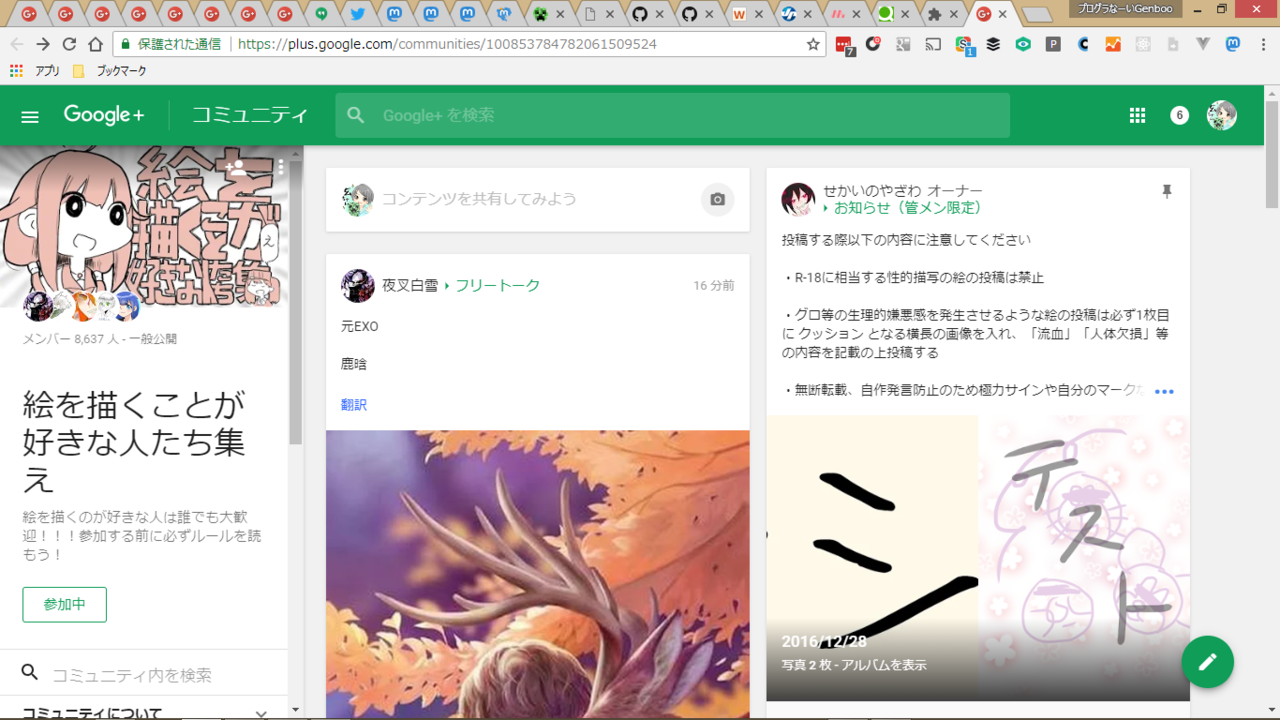Open your profile avatar in header
Image resolution: width=1280 pixels, height=720 pixels.
[1221, 116]
